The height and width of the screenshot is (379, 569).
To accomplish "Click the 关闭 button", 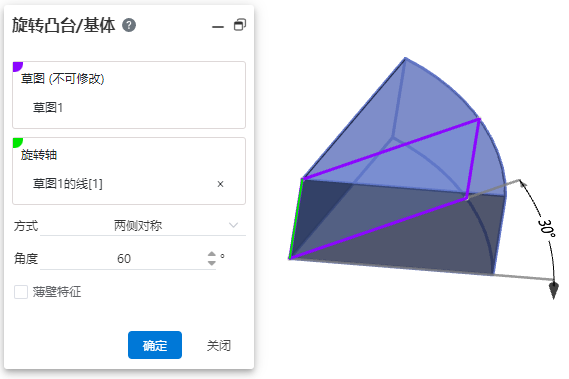I will [219, 345].
